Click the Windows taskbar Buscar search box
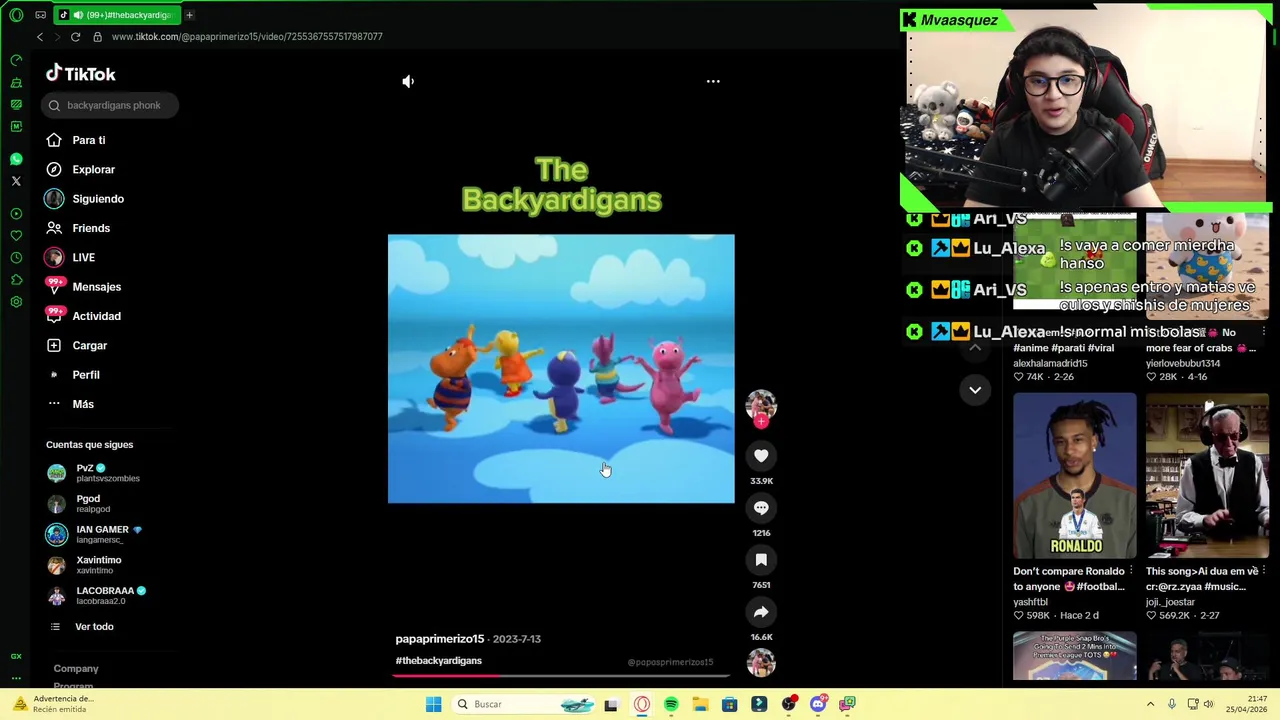 pos(525,704)
